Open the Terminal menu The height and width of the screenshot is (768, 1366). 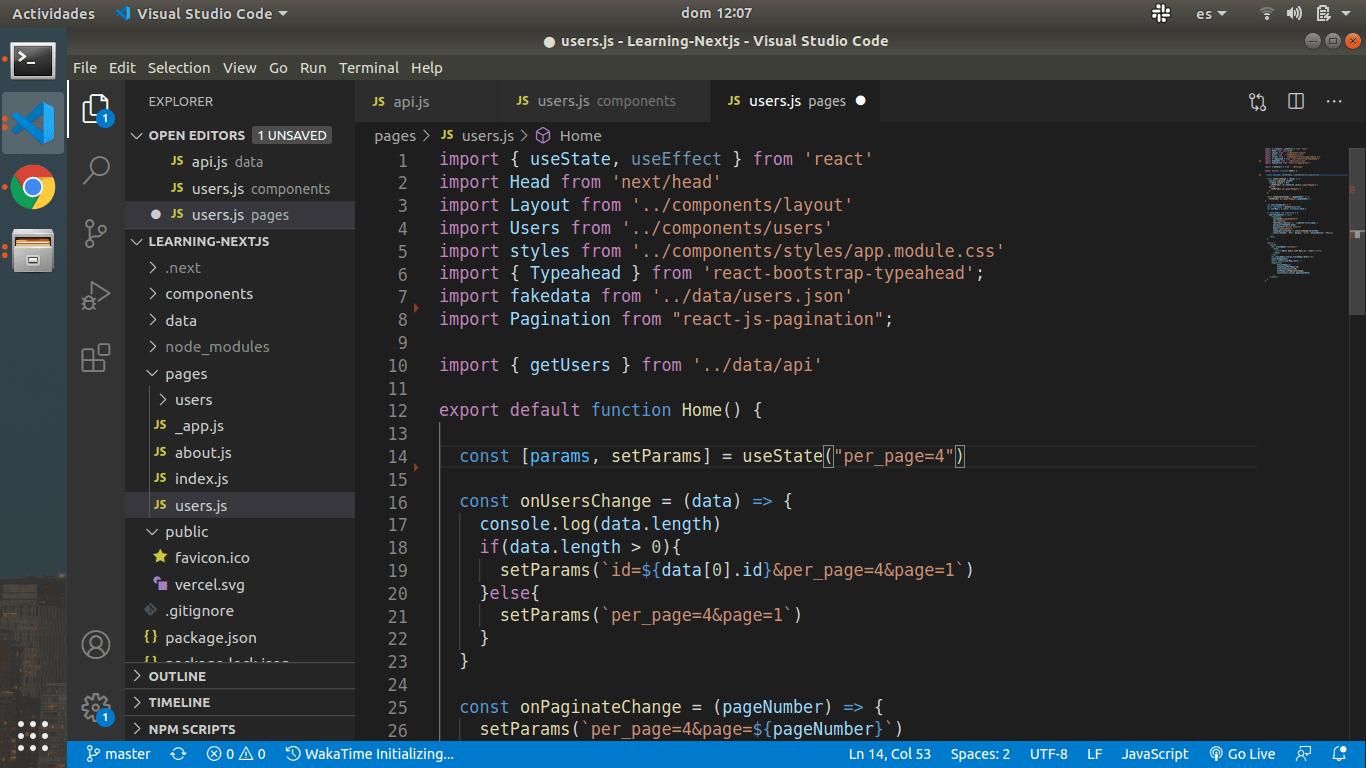click(368, 68)
